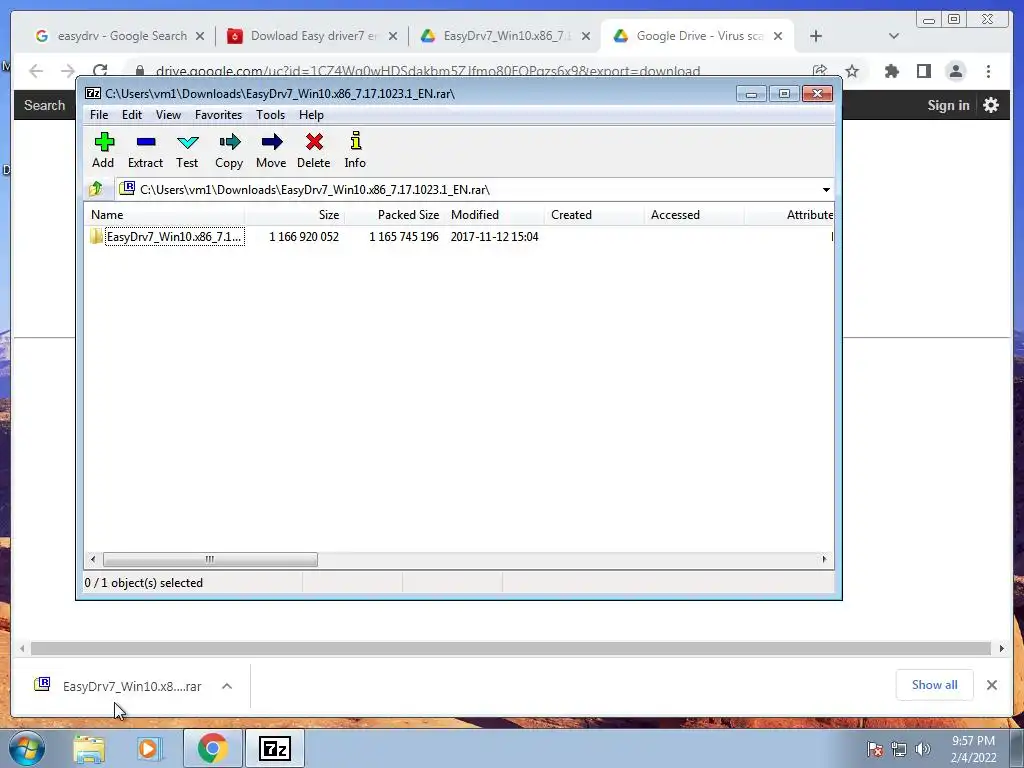Click the 1 166 920 052 size value

[x=304, y=236]
